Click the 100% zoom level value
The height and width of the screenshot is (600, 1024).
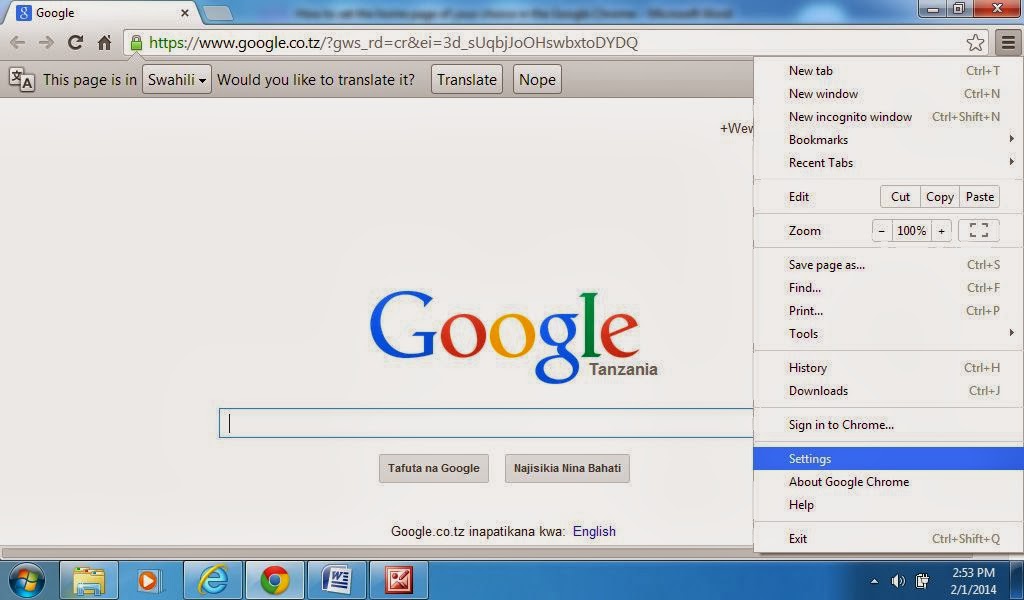point(911,230)
